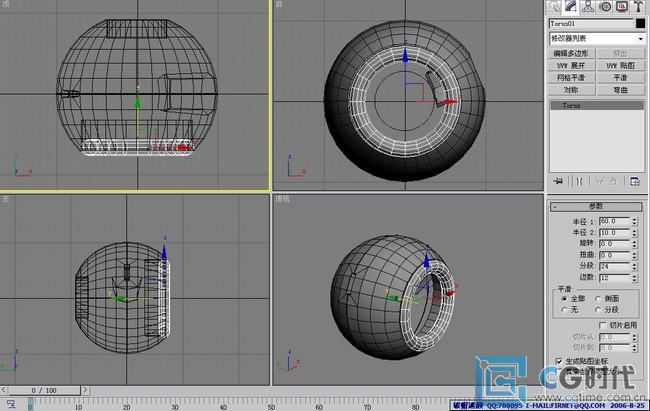Image resolution: width=650 pixels, height=411 pixels.
Task: Select the 全部 smoothing radio button
Action: (564, 299)
